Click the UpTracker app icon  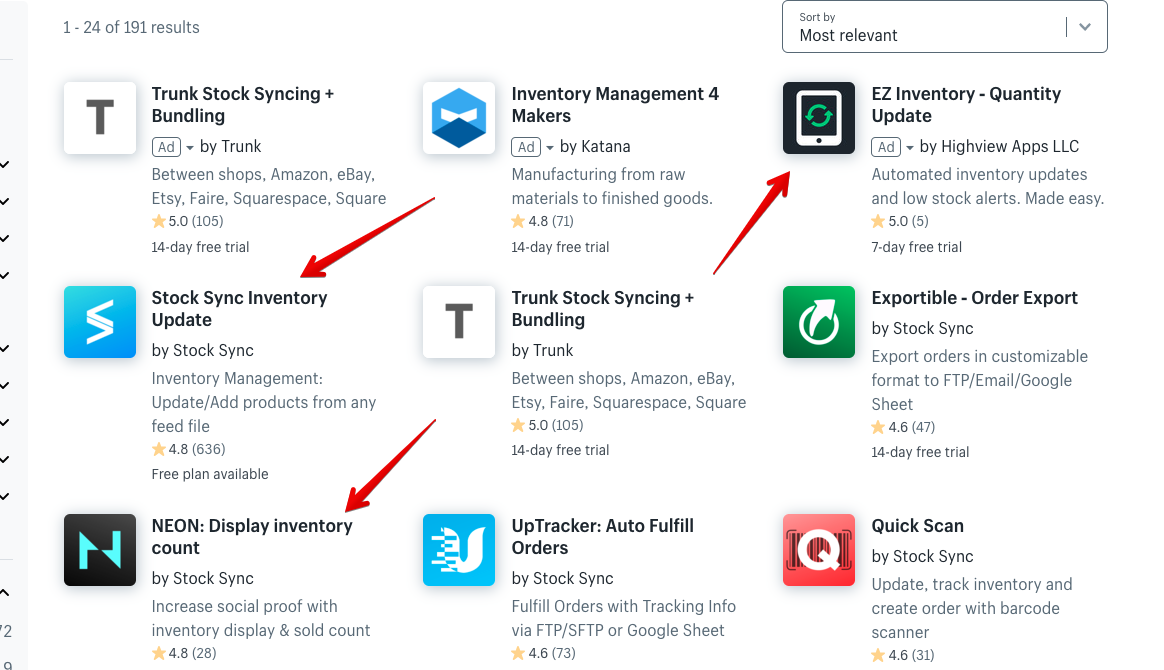coord(459,550)
